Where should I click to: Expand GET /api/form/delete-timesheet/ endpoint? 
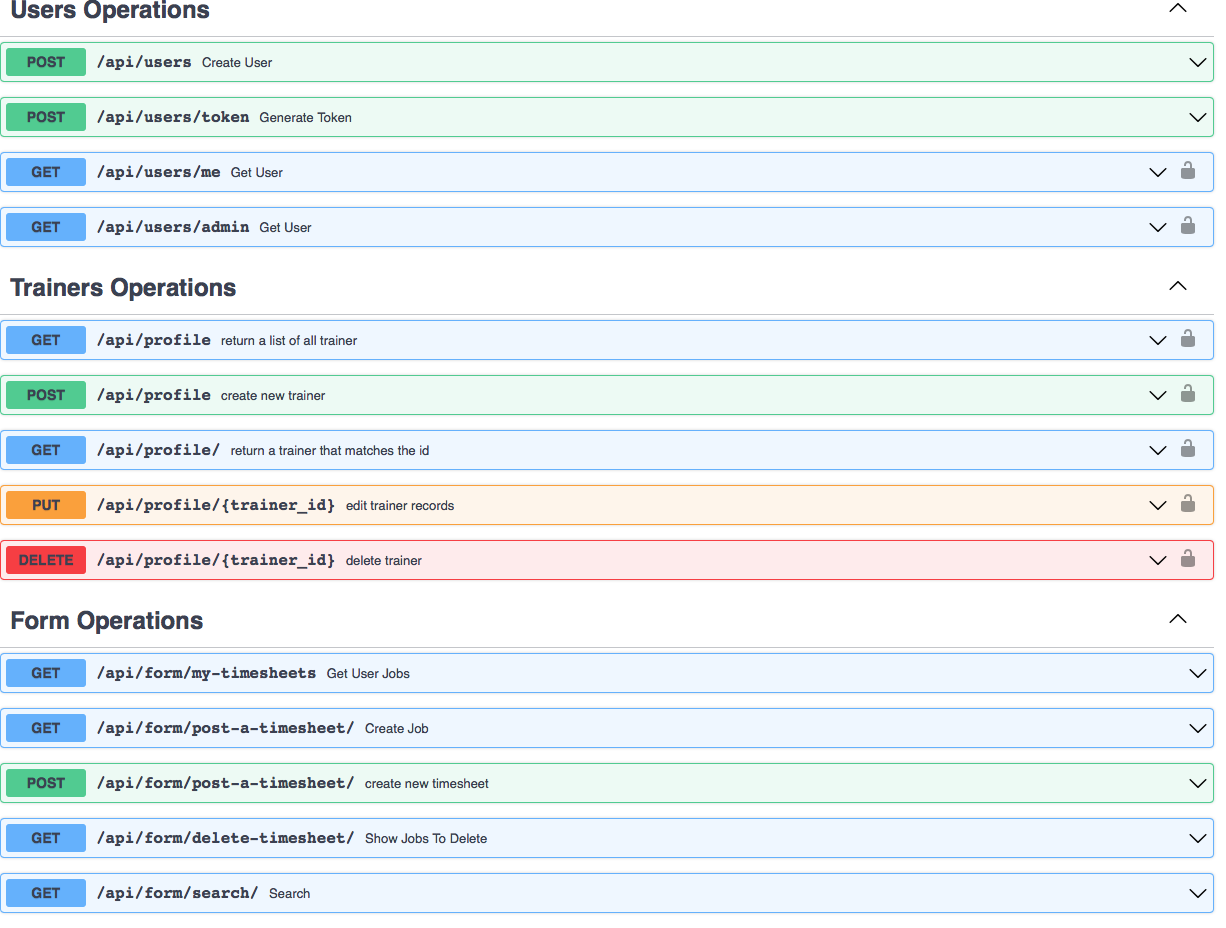(x=1197, y=837)
